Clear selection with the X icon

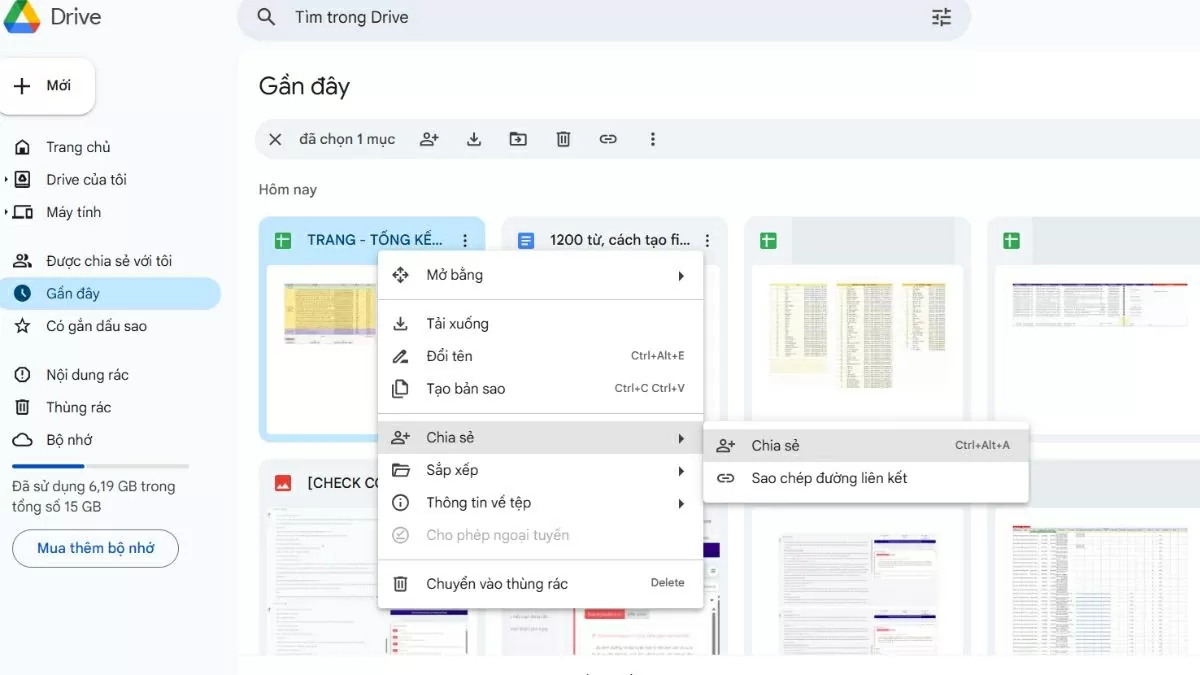coord(275,139)
